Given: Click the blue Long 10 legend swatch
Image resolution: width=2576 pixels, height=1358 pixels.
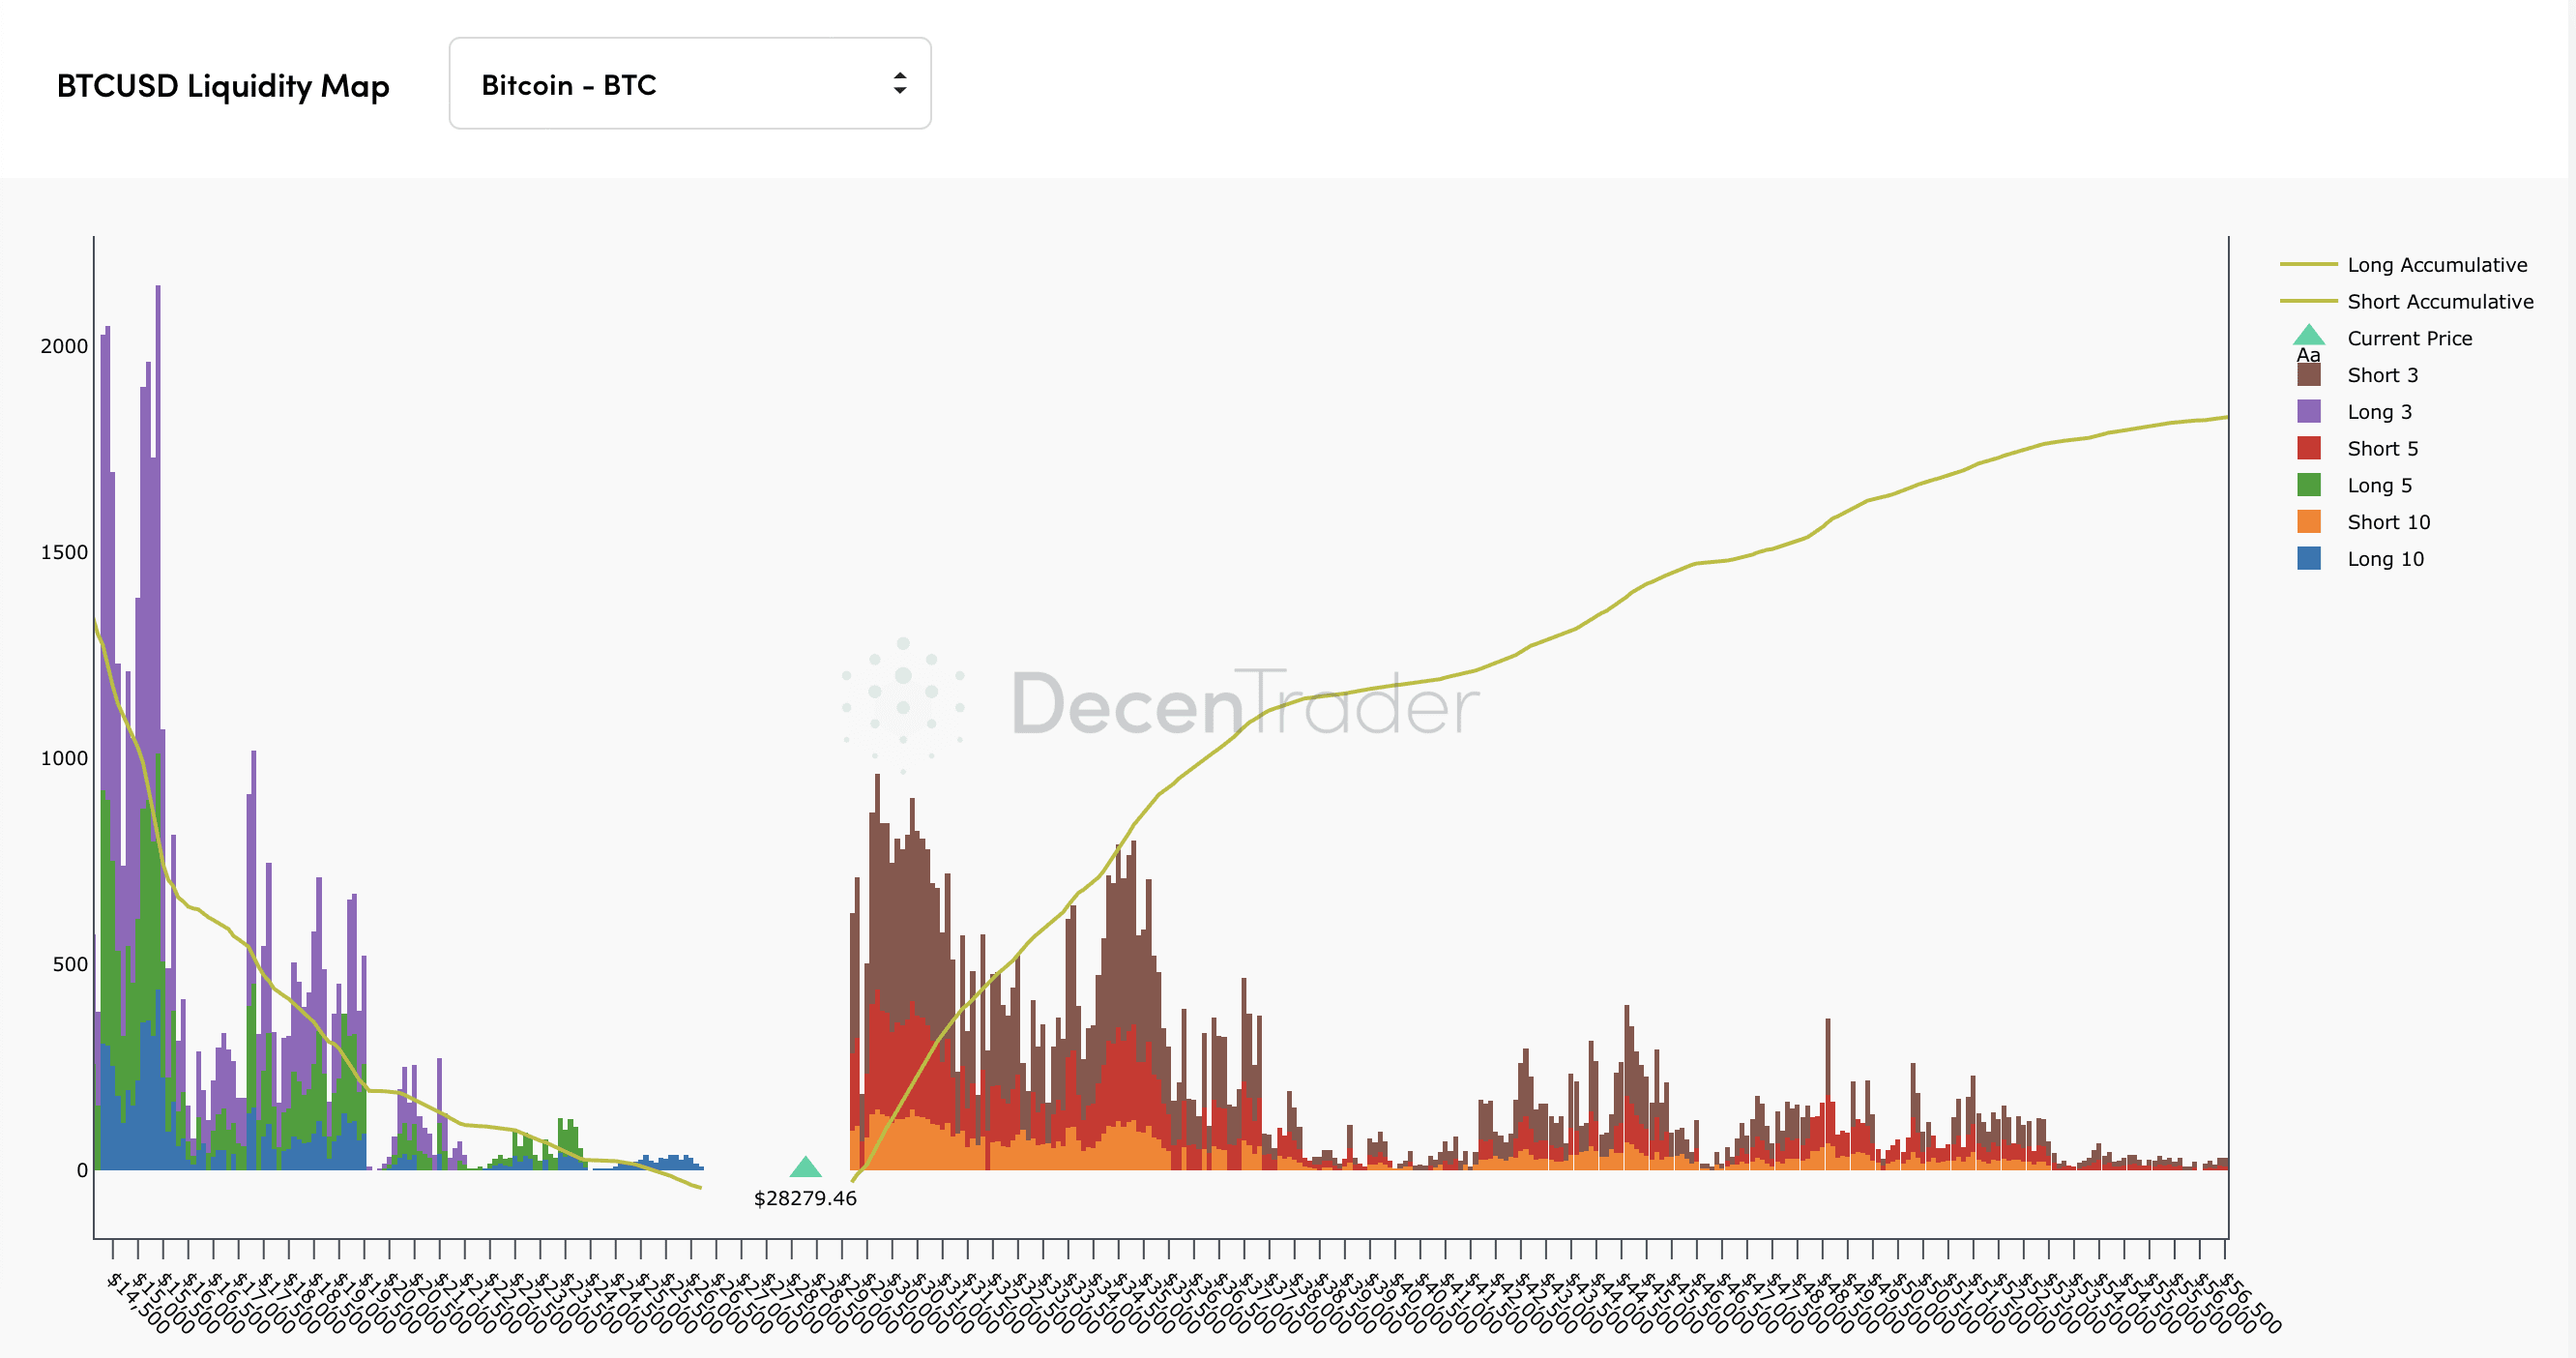Looking at the screenshot, I should point(2308,559).
